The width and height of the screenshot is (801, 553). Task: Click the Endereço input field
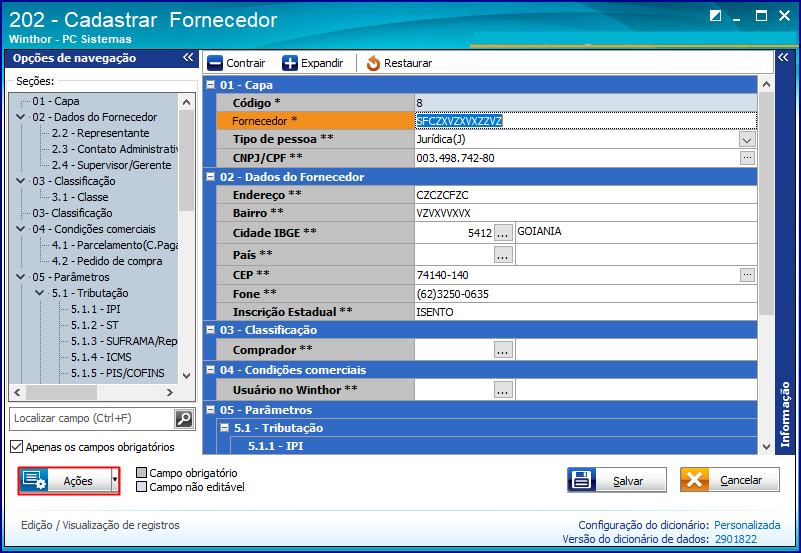tap(585, 195)
